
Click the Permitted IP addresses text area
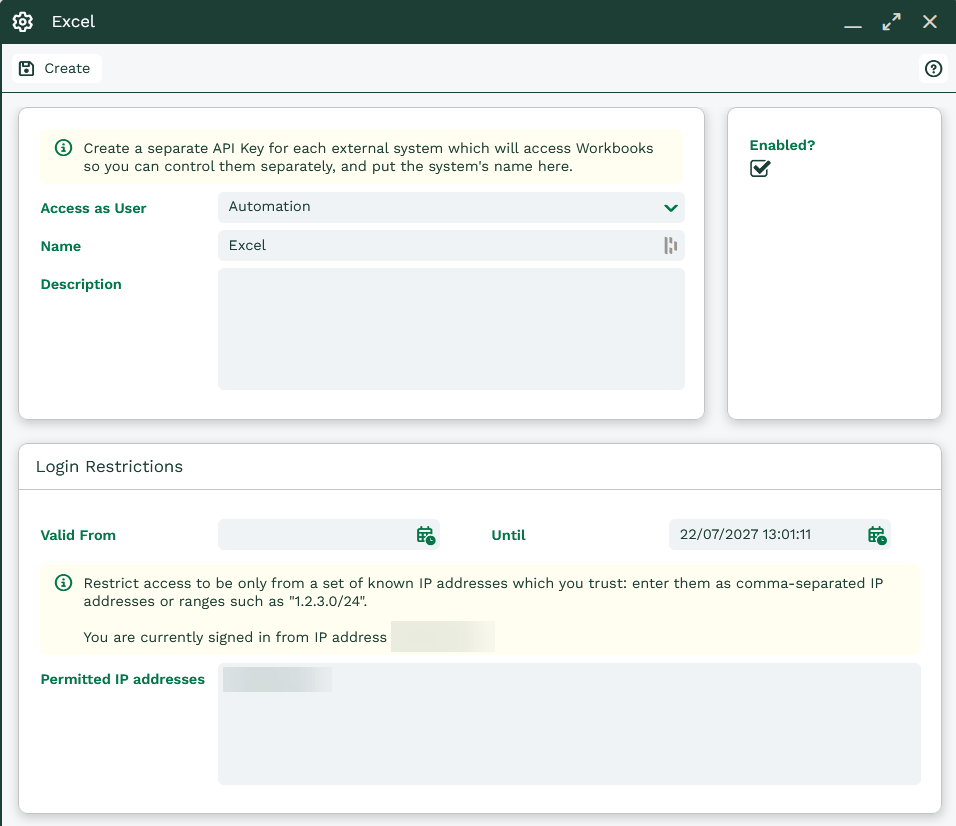click(569, 724)
